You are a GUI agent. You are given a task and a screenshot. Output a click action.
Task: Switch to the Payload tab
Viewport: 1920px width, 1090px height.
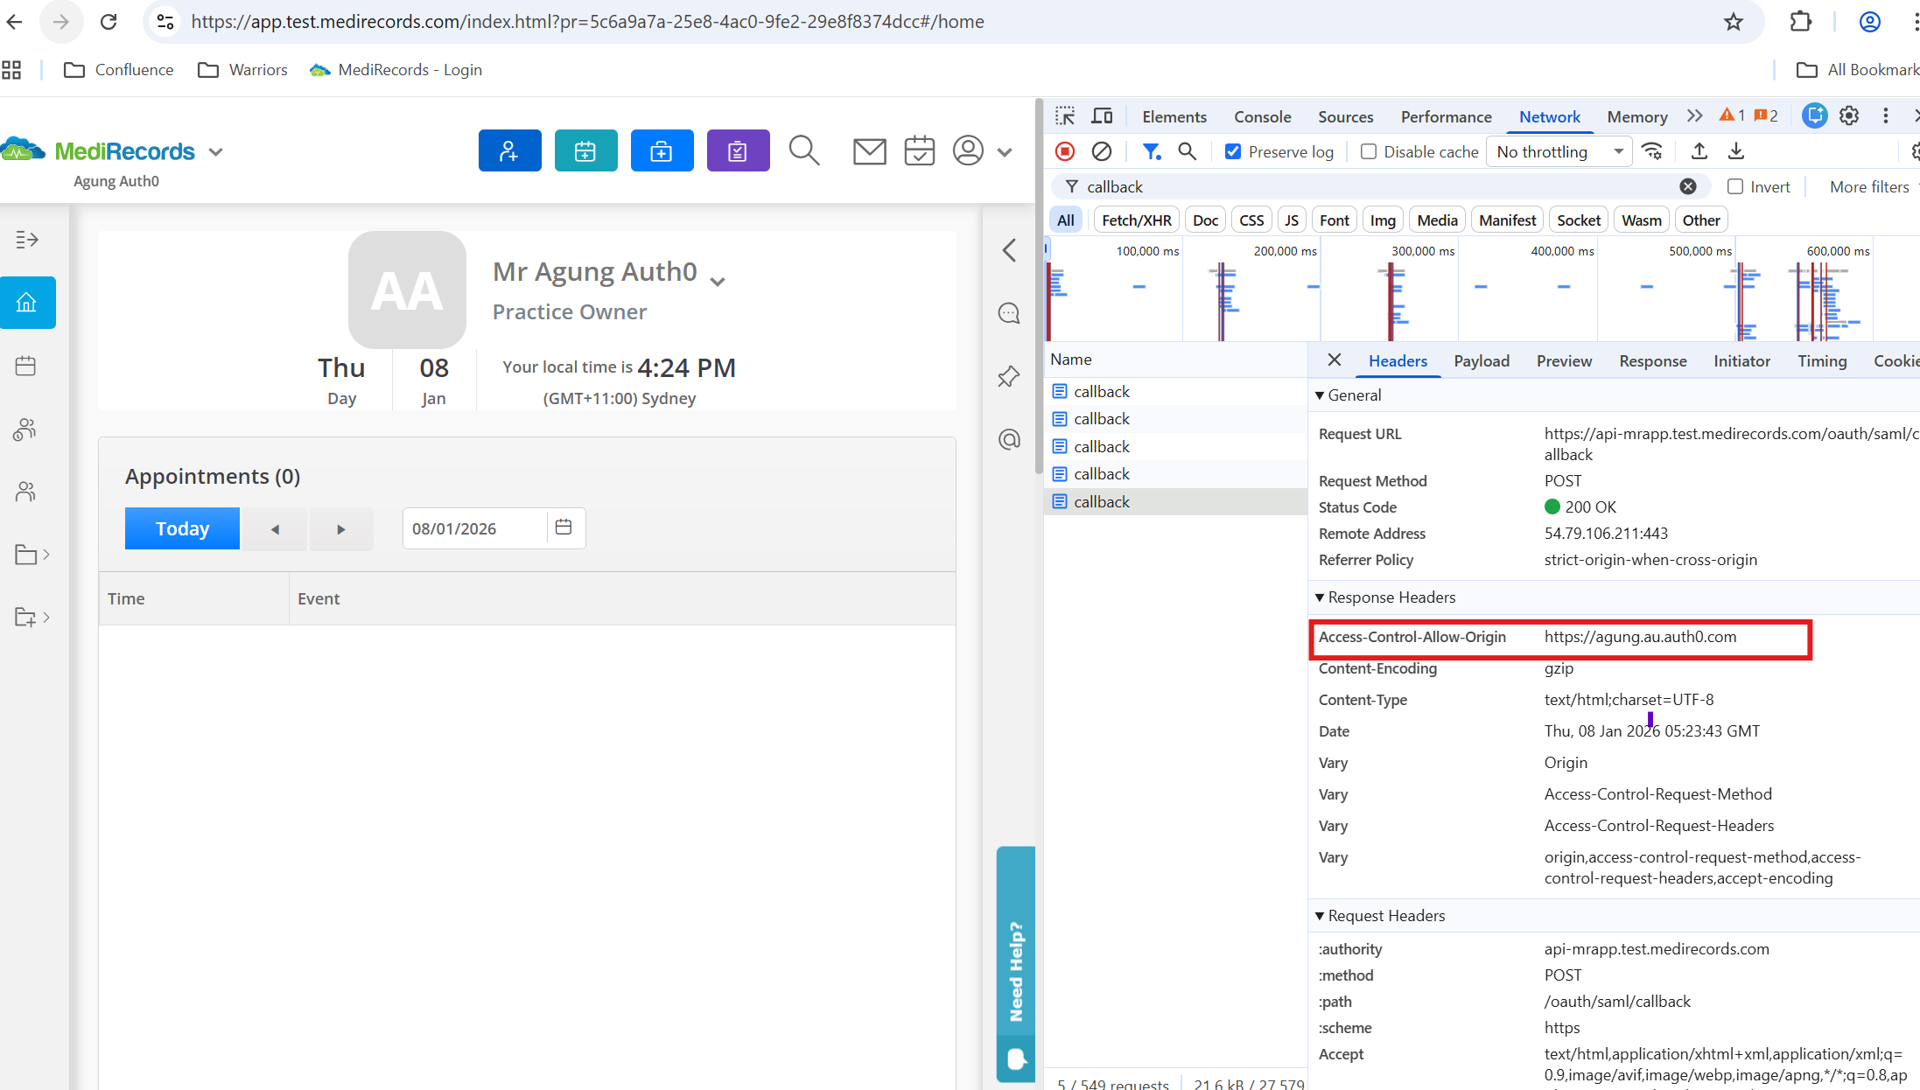(x=1481, y=361)
